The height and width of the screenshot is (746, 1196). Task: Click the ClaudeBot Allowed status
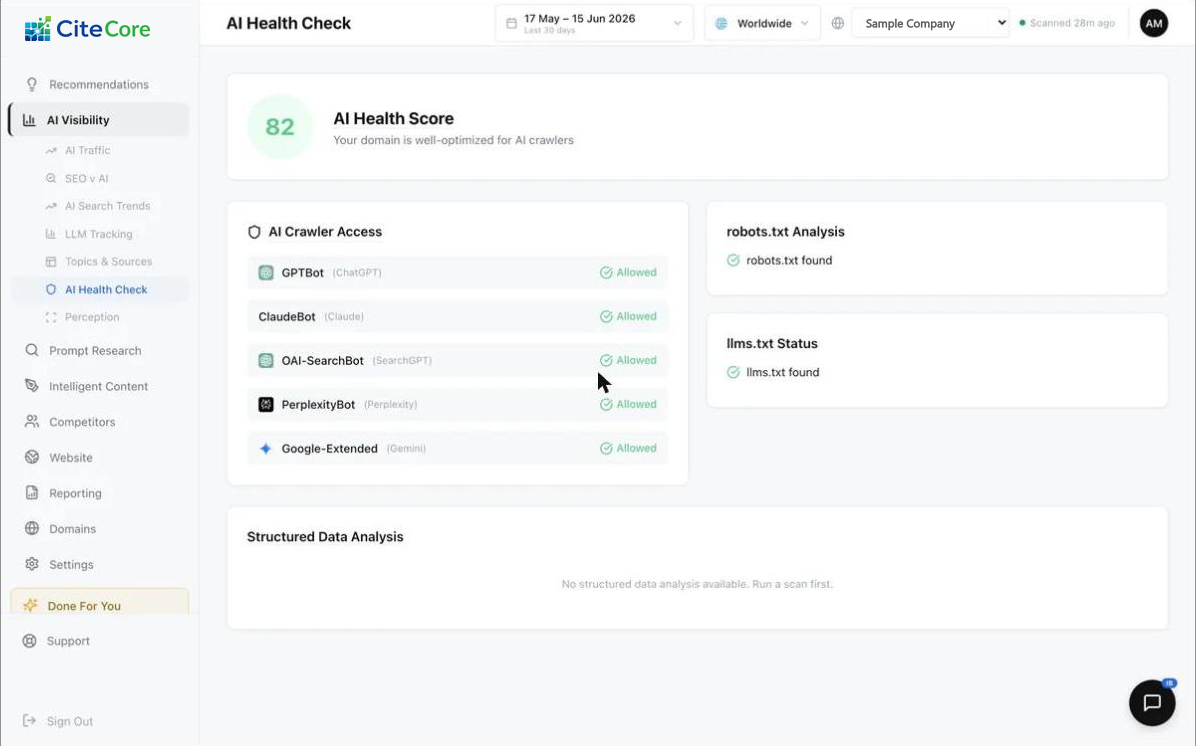(x=628, y=317)
